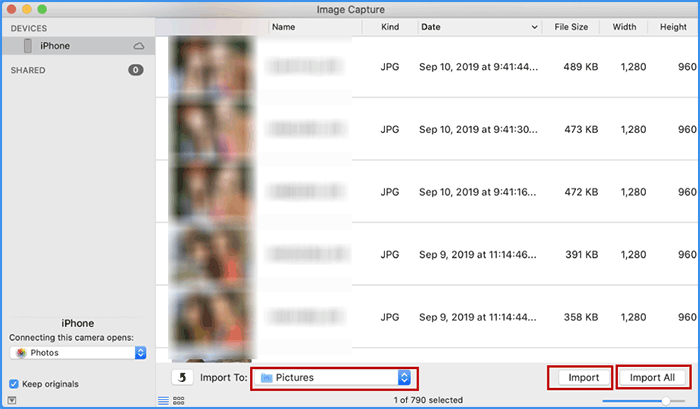The width and height of the screenshot is (700, 409).
Task: Open the Import To Pictures dropdown
Action: [x=334, y=378]
